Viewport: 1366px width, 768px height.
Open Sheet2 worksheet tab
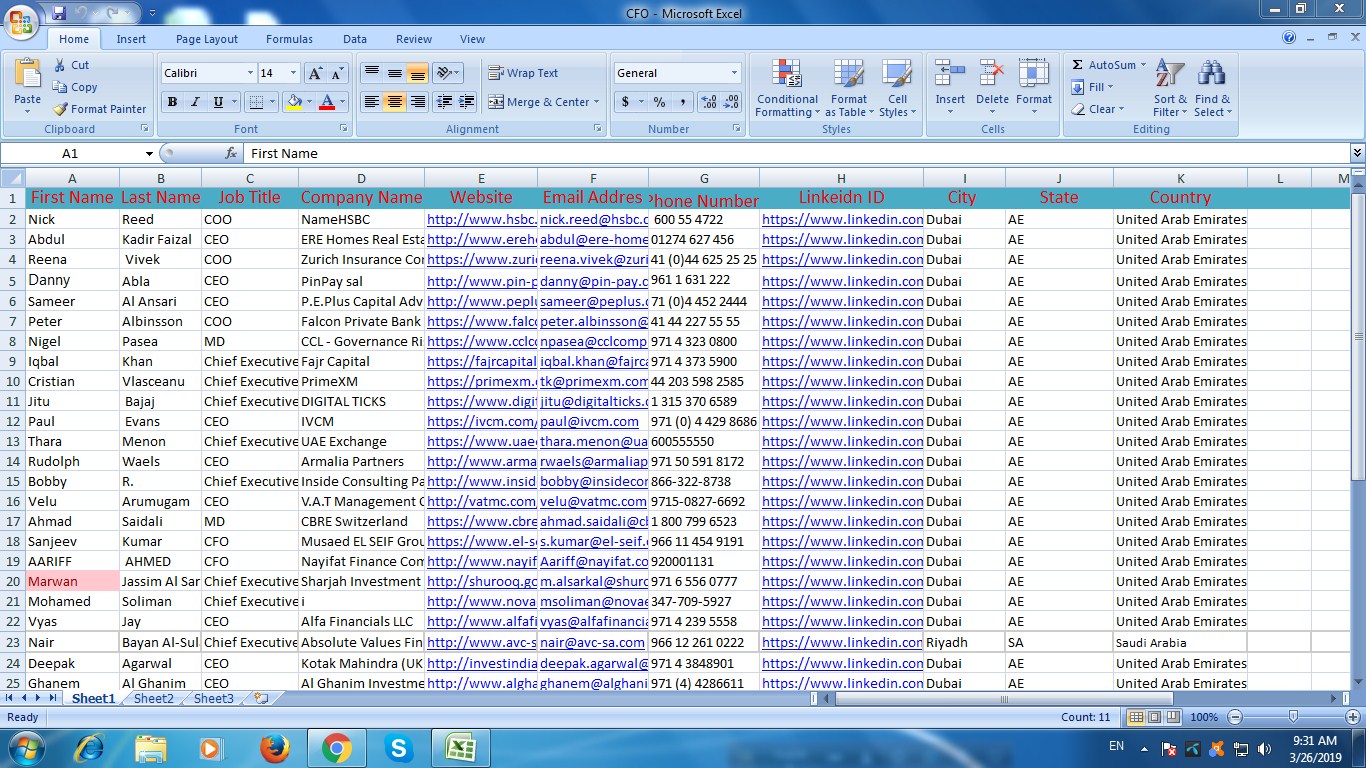tap(154, 698)
